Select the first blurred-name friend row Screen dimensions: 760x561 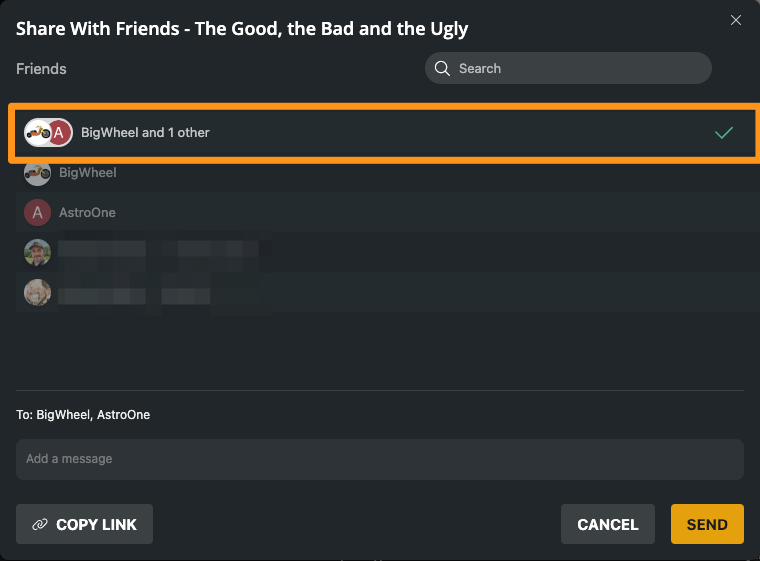(x=388, y=252)
